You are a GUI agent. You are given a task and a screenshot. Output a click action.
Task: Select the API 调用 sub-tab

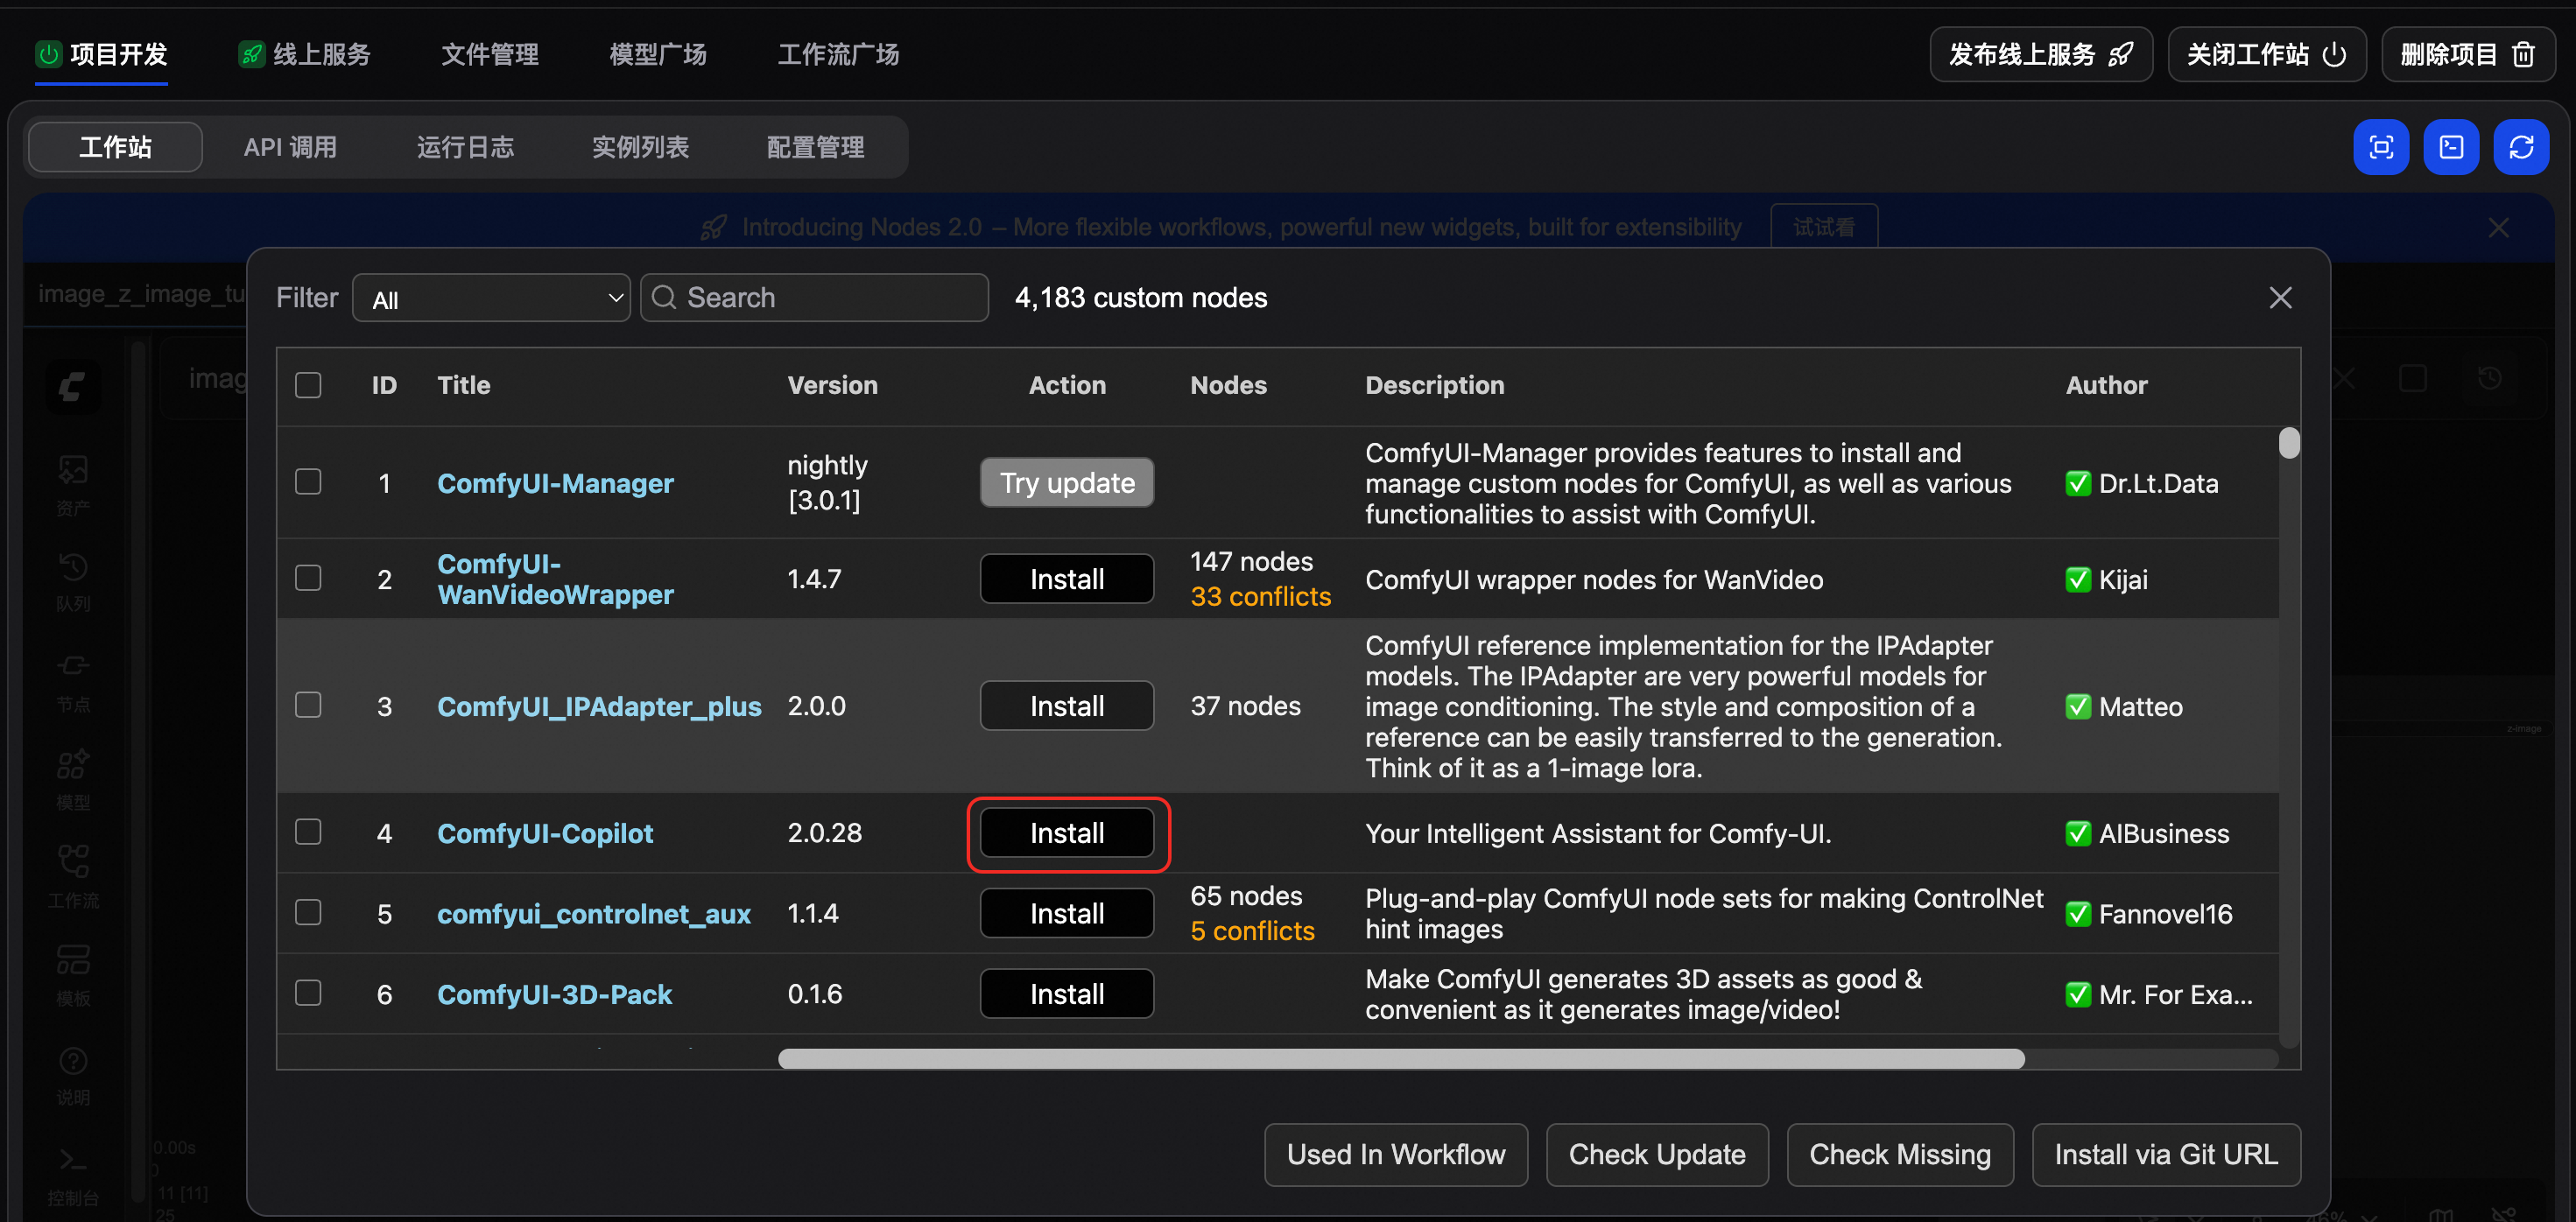(x=290, y=147)
